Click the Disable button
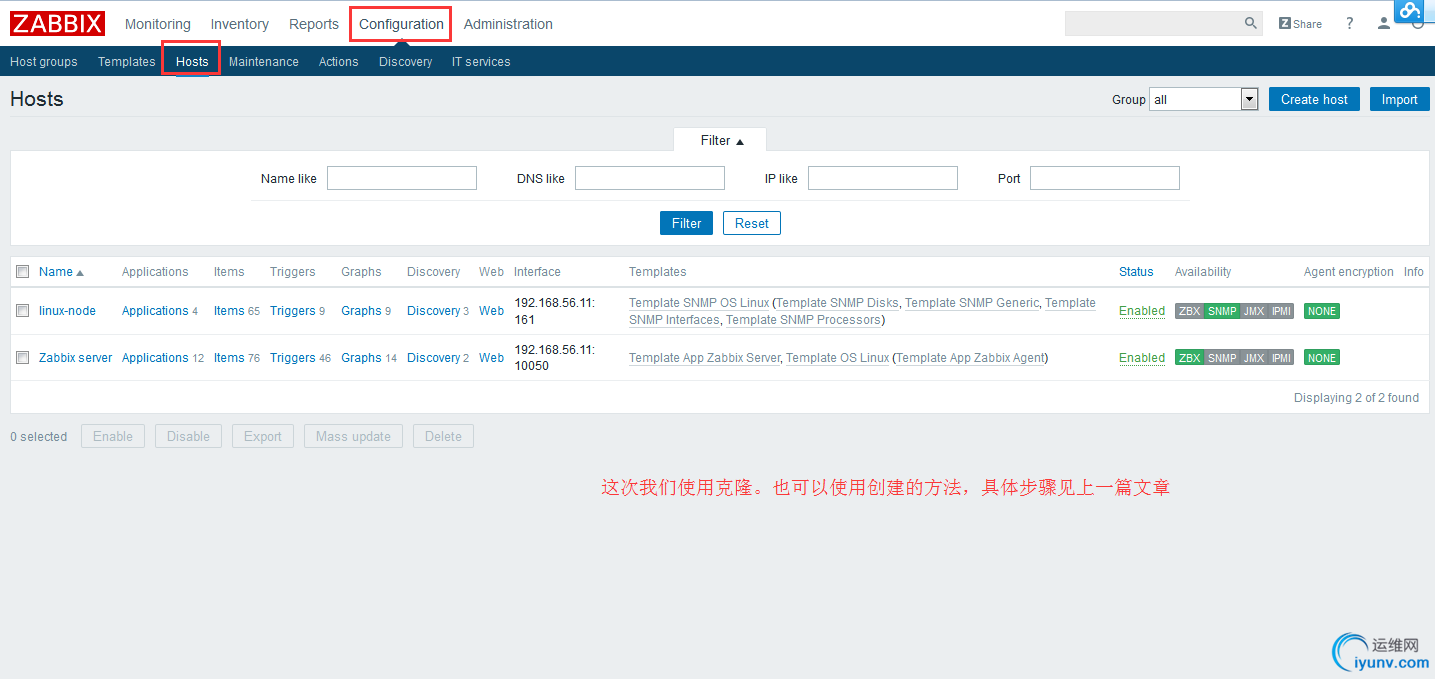 point(188,436)
